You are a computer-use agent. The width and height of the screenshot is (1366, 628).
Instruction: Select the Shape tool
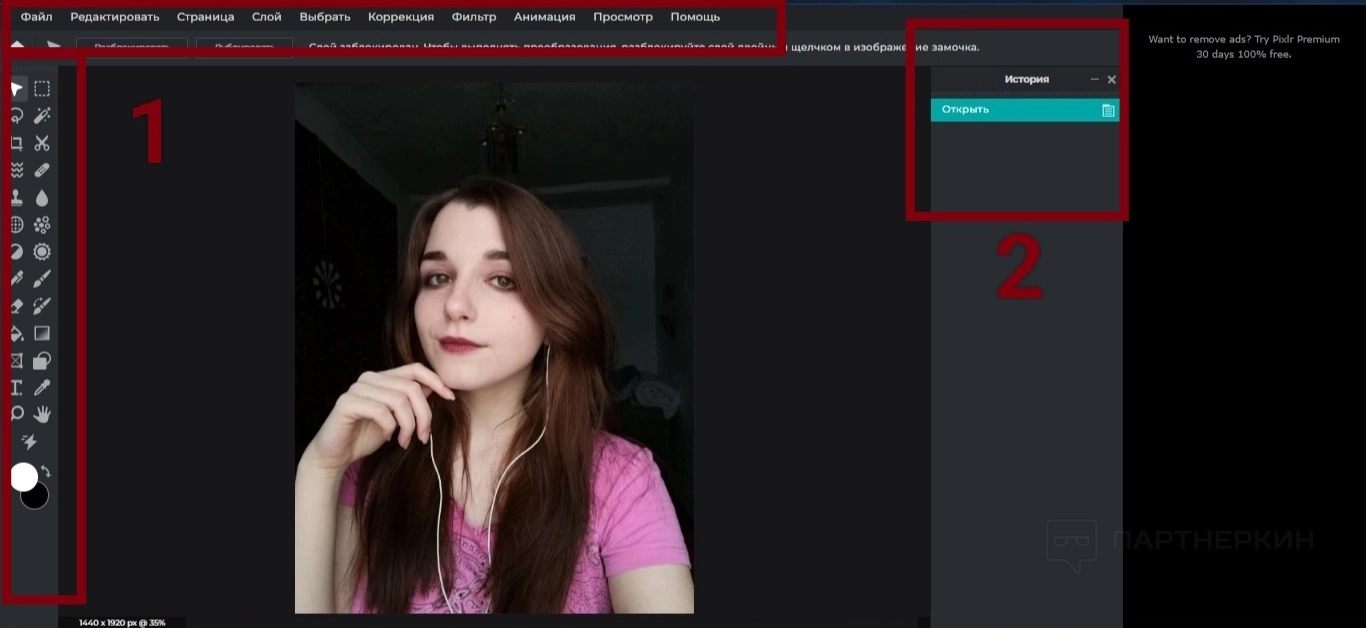point(42,360)
